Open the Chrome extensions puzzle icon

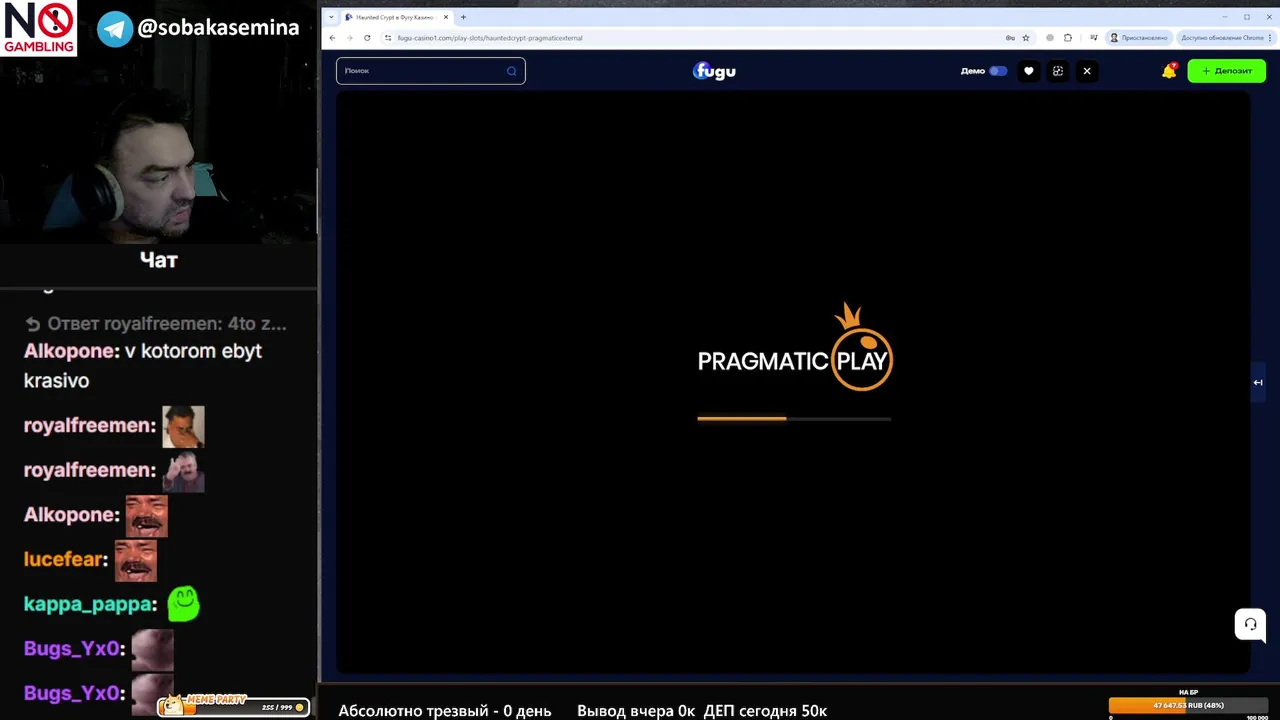pyautogui.click(x=1068, y=38)
